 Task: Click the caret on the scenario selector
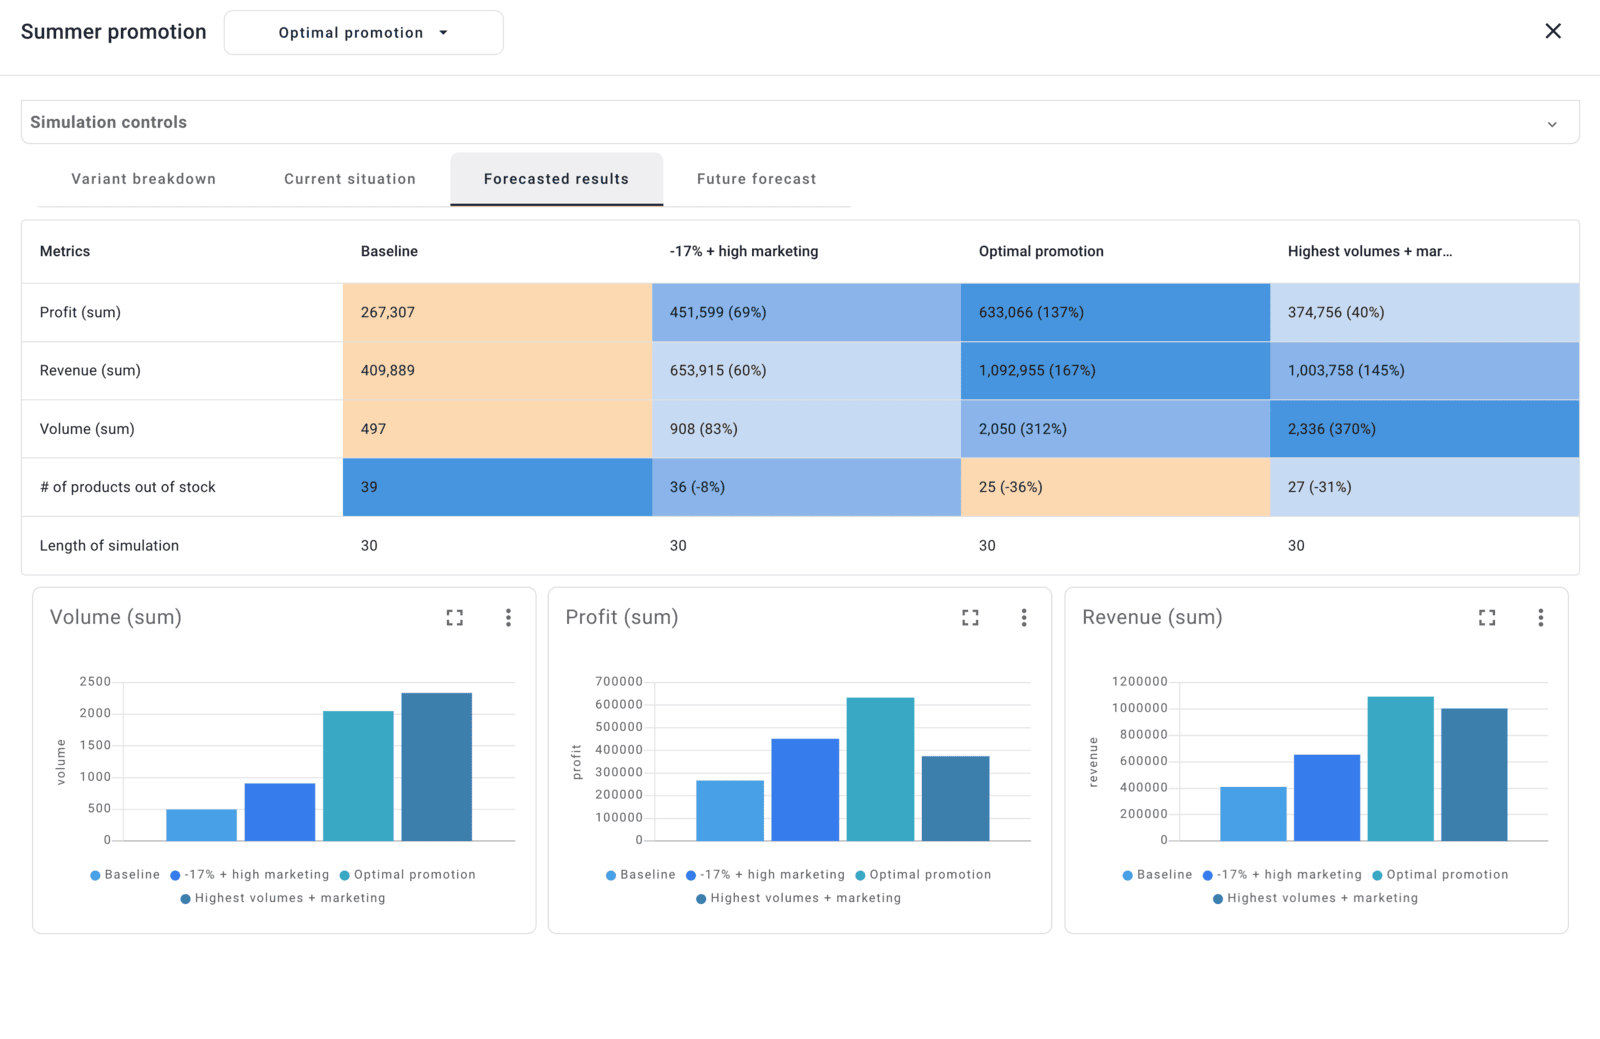click(443, 32)
